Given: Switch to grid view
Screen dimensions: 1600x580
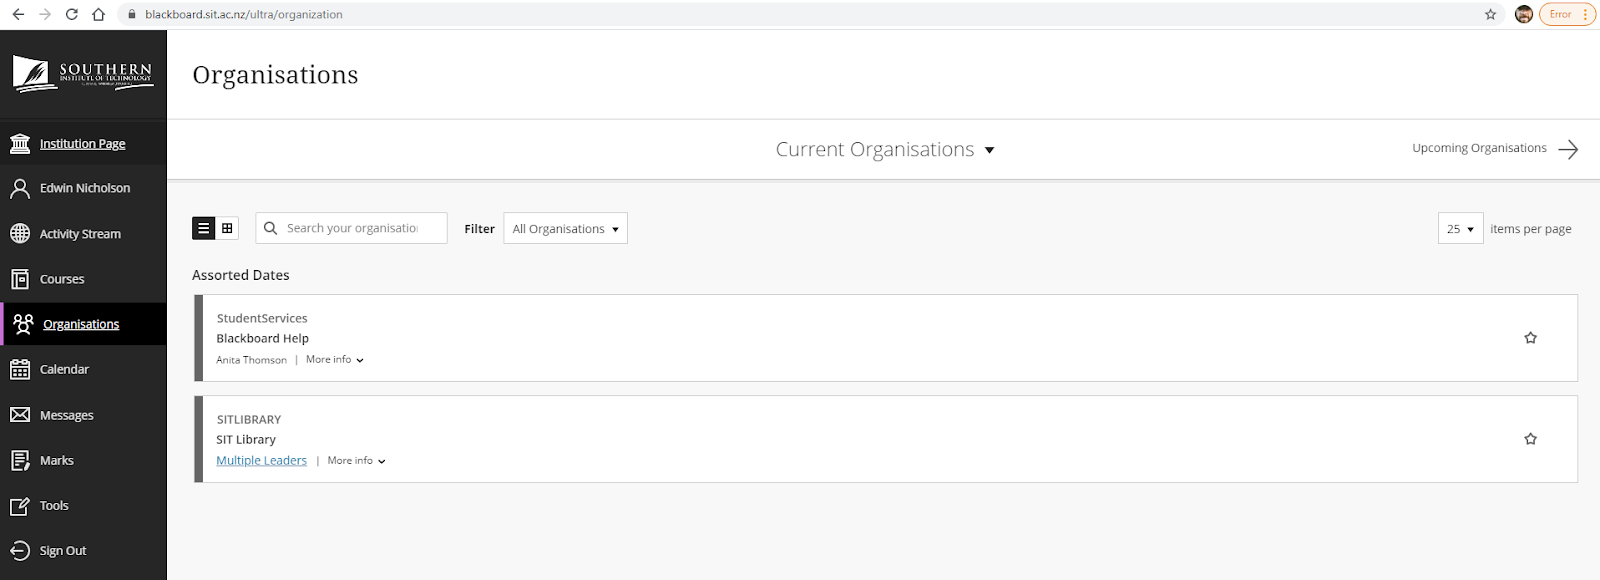Looking at the screenshot, I should [227, 228].
